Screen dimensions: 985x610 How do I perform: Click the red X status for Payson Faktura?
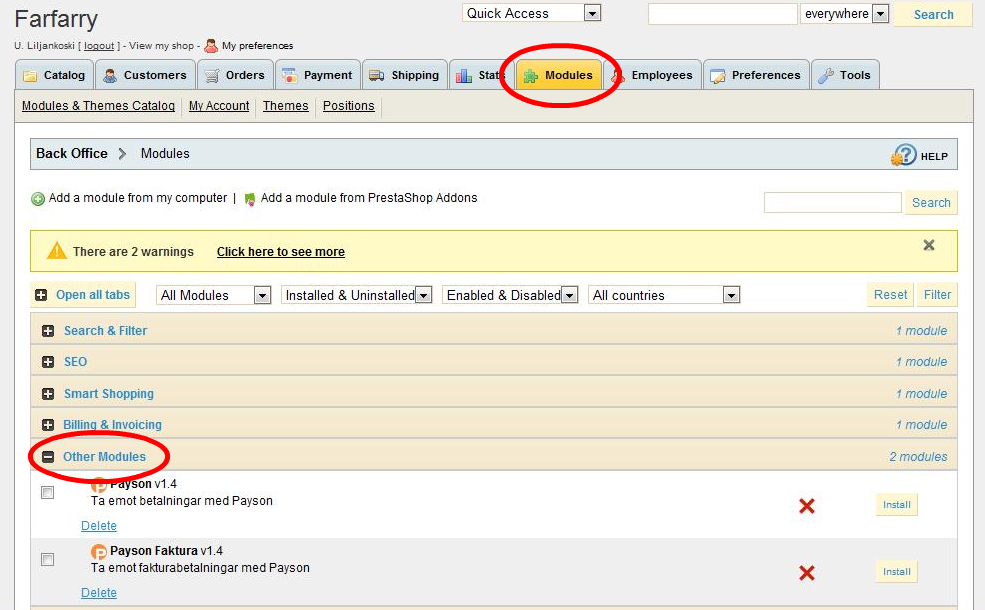click(x=807, y=573)
